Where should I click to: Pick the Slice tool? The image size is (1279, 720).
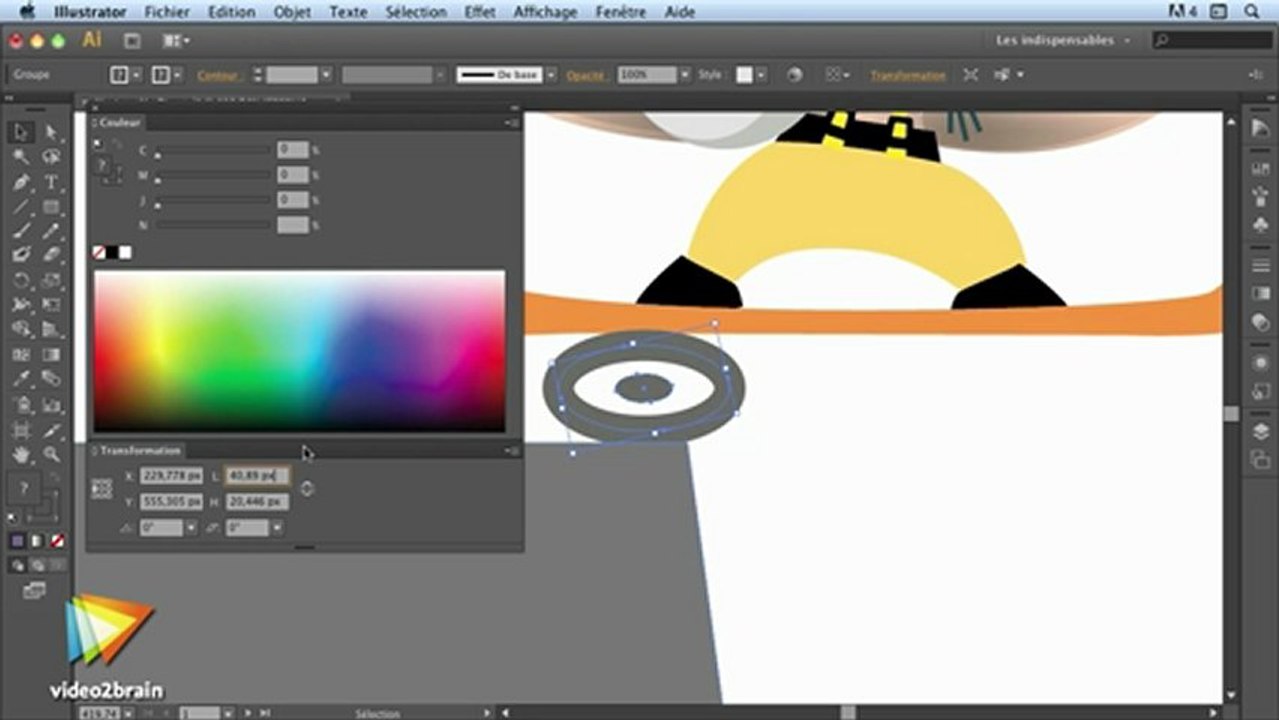tap(51, 430)
